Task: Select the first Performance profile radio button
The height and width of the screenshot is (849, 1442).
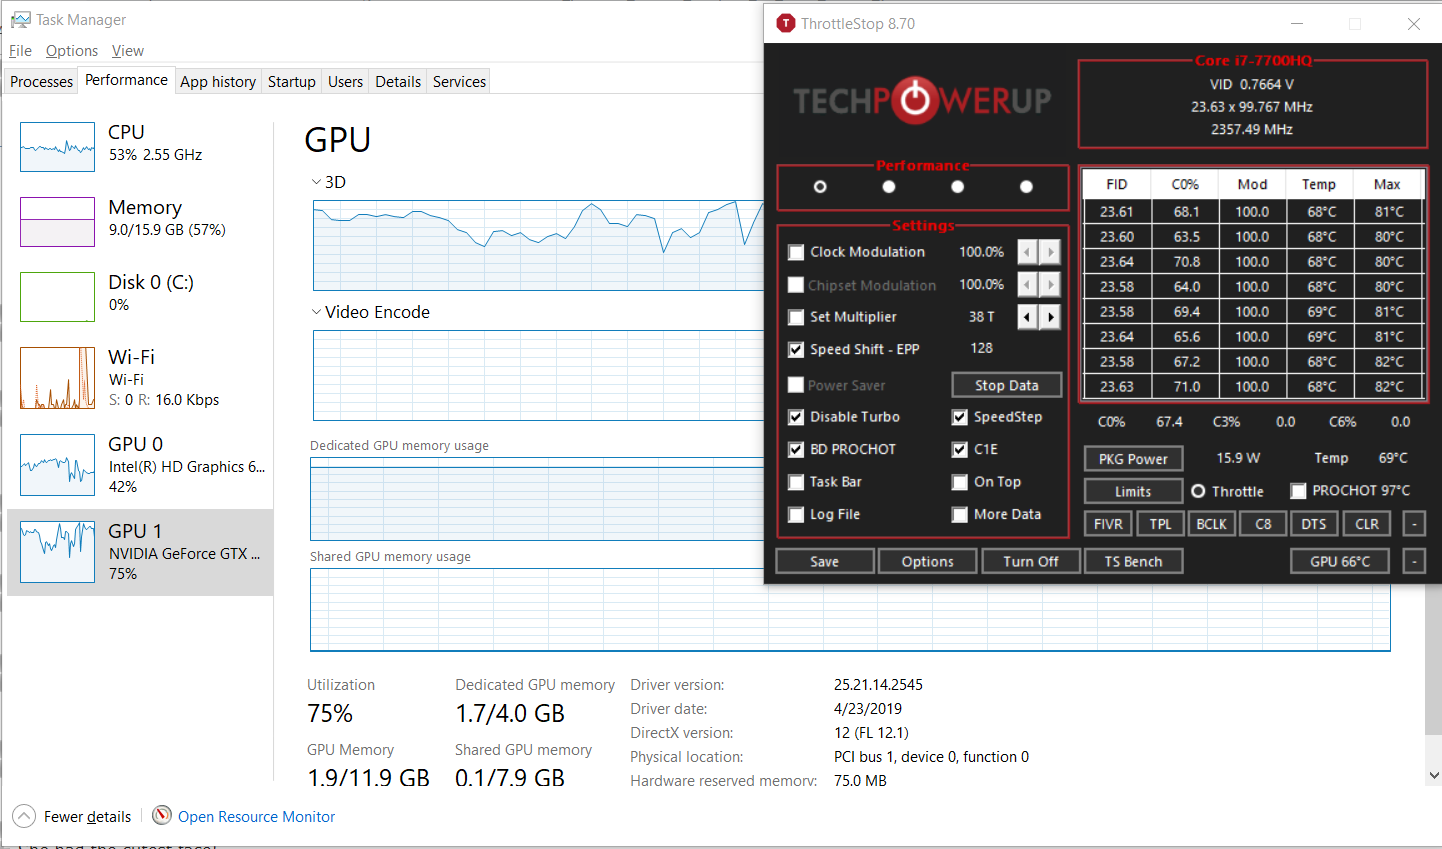Action: point(820,187)
